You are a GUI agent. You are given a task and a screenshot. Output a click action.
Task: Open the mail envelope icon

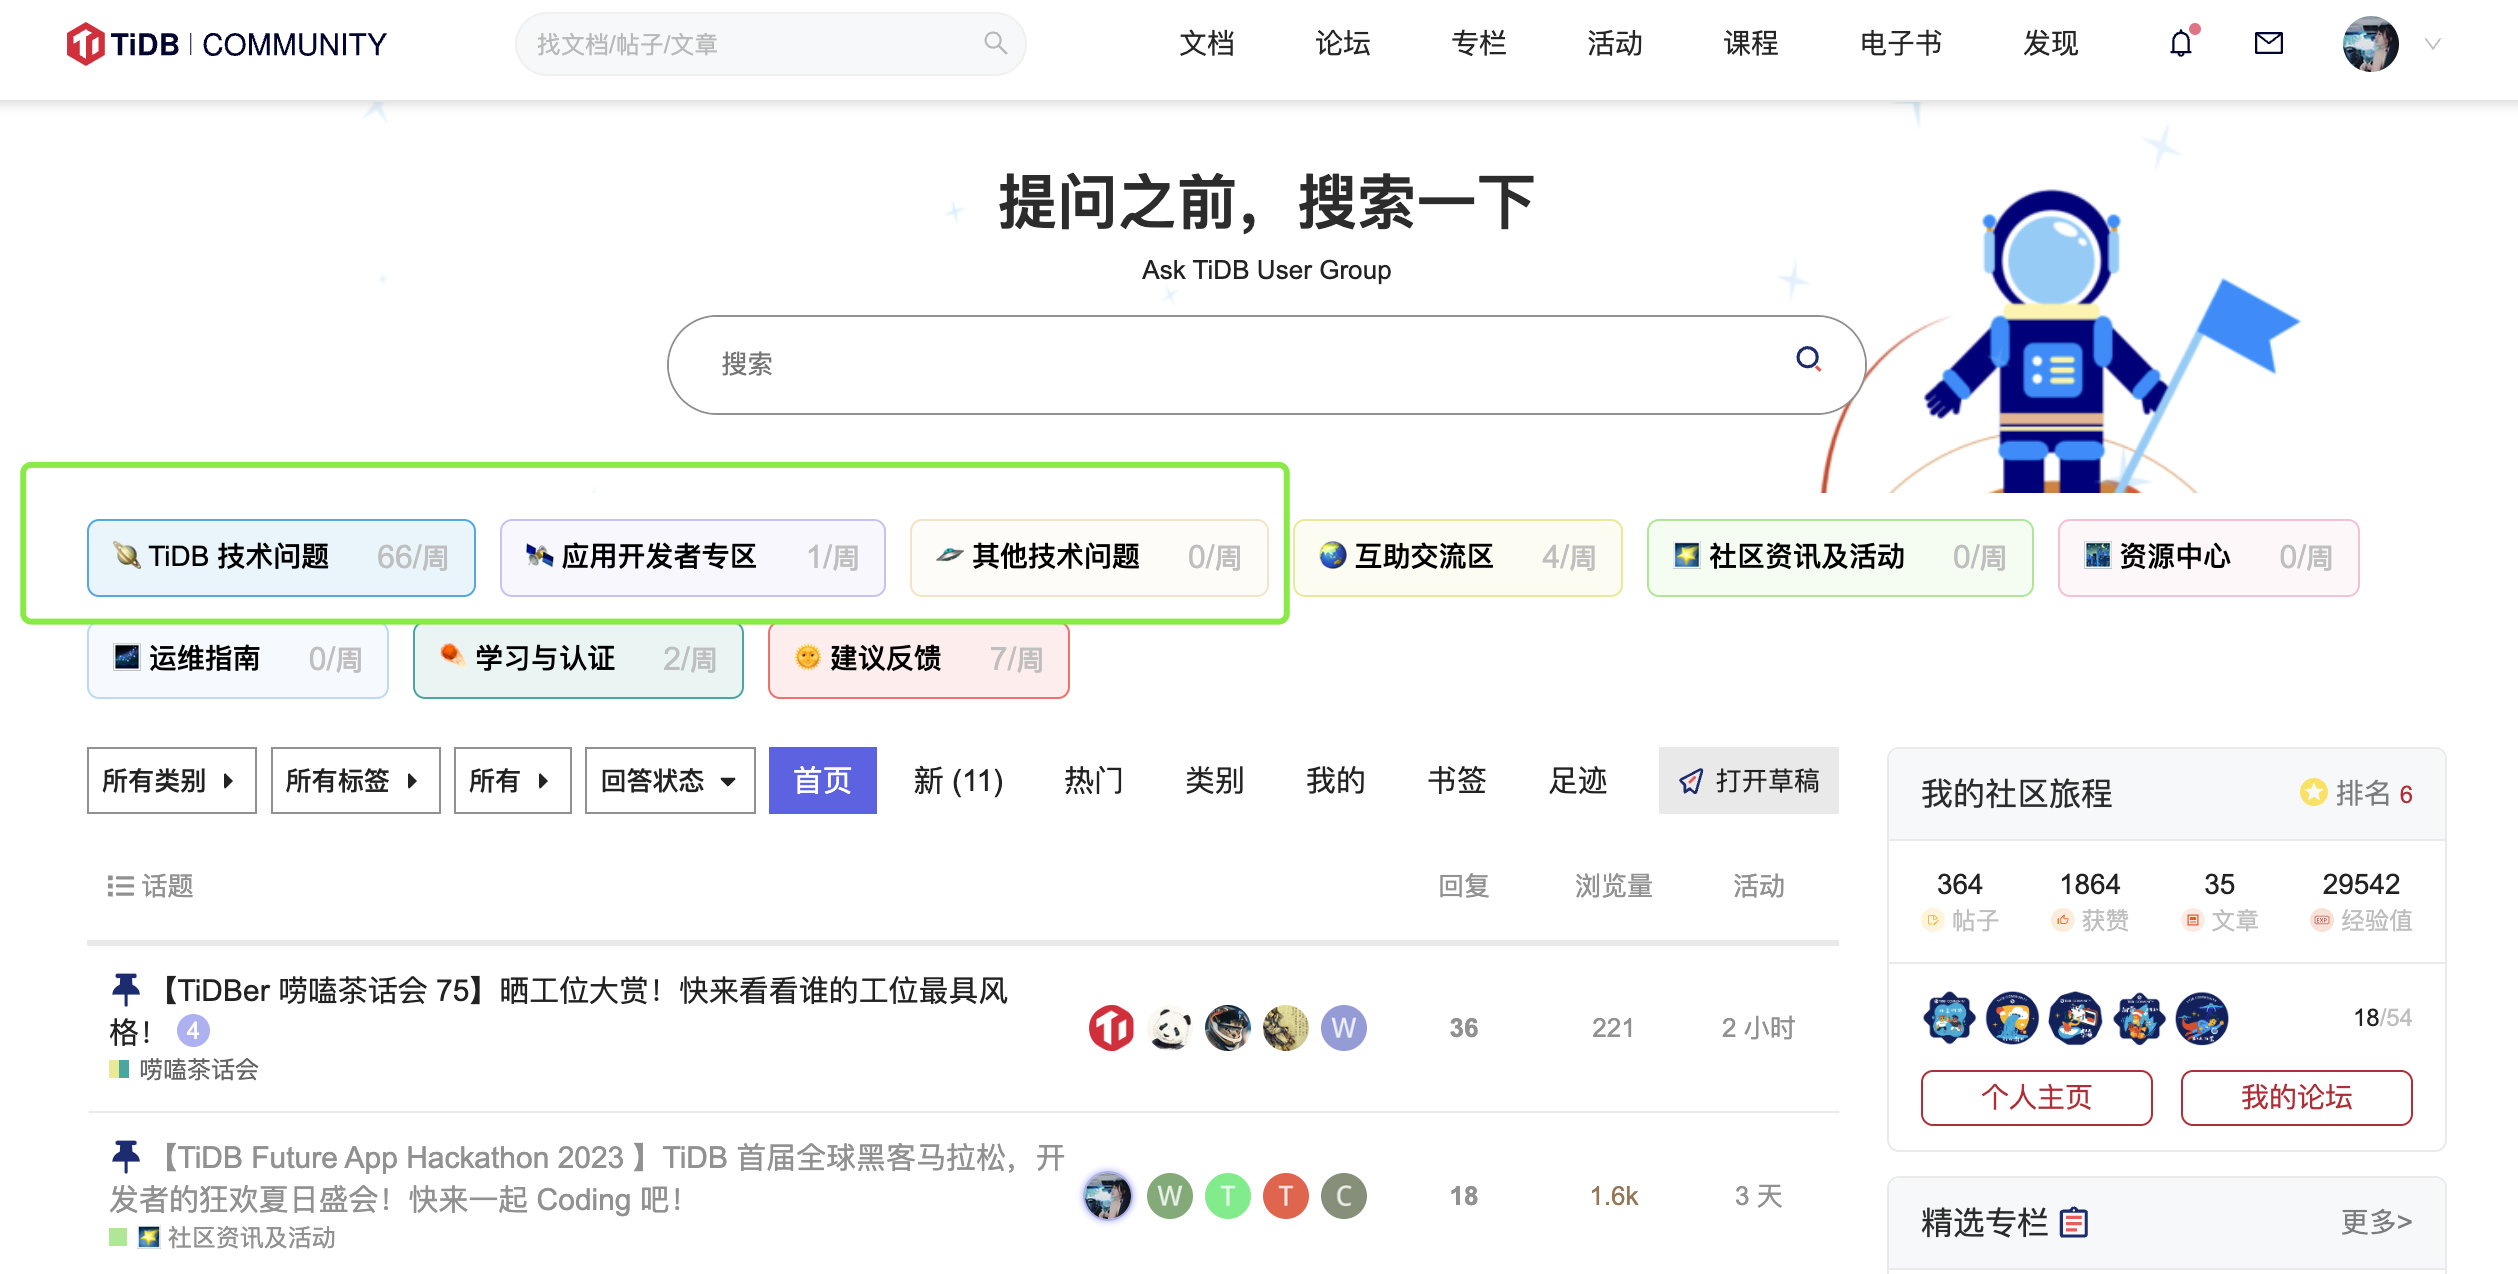(2268, 43)
